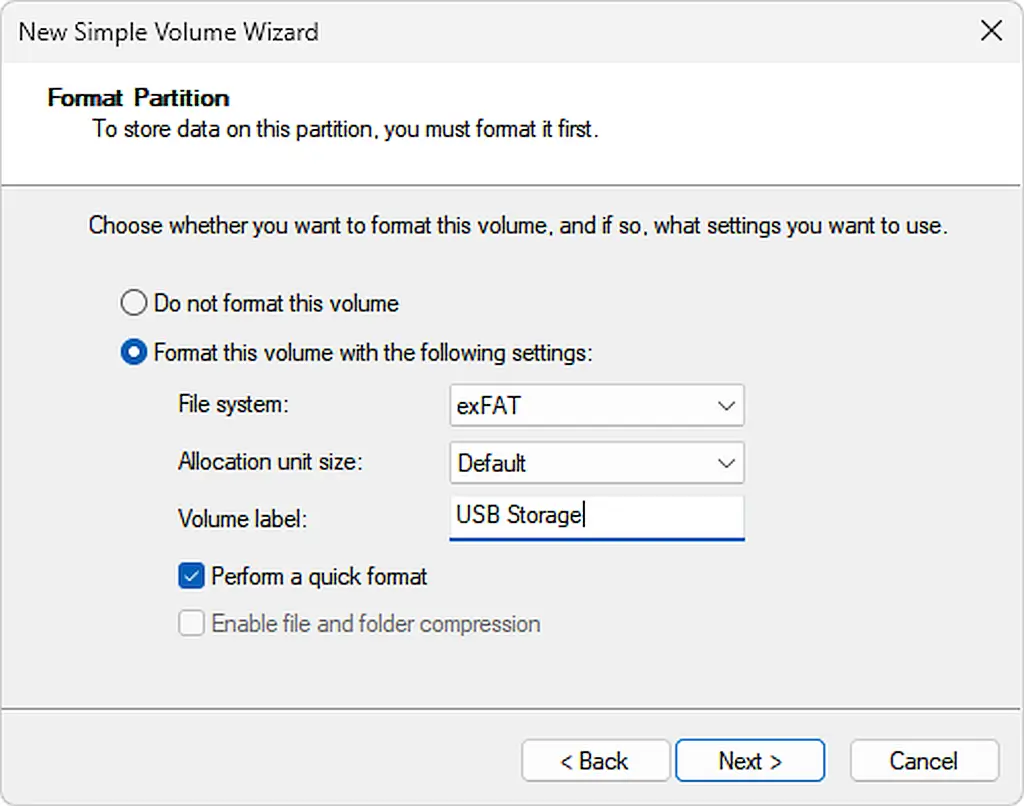Click inside the Volume label field

[620, 516]
